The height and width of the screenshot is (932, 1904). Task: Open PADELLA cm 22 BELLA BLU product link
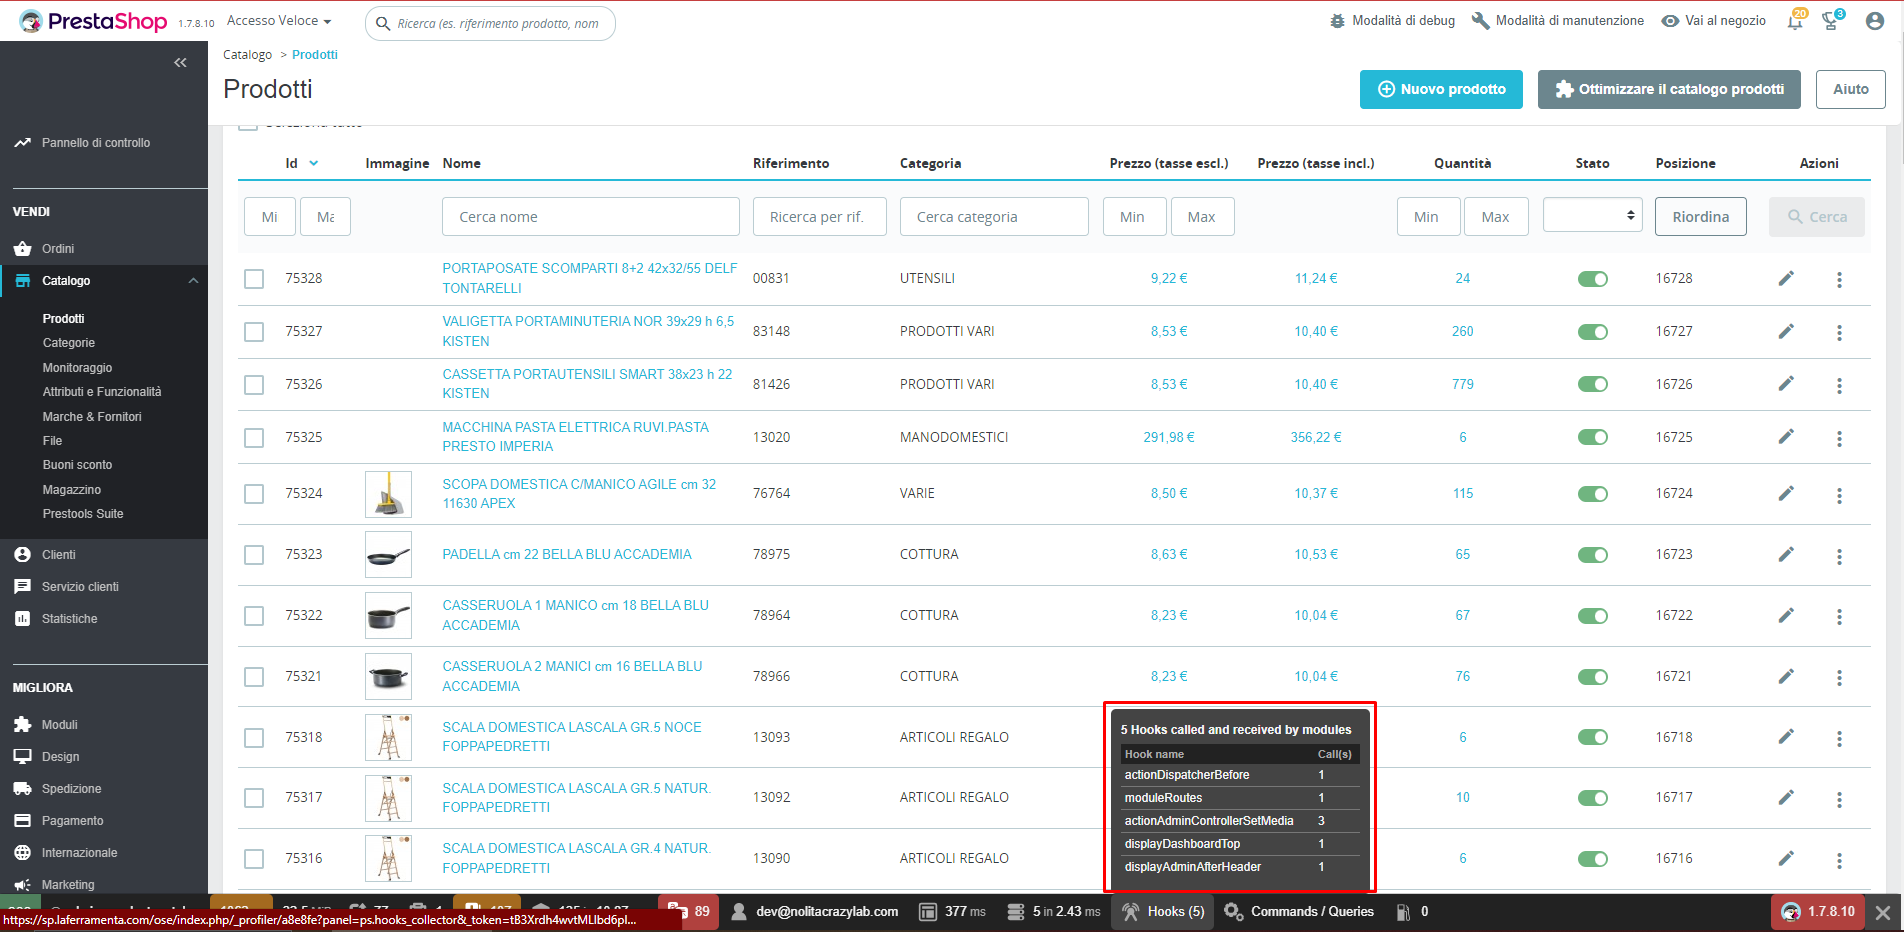[566, 554]
